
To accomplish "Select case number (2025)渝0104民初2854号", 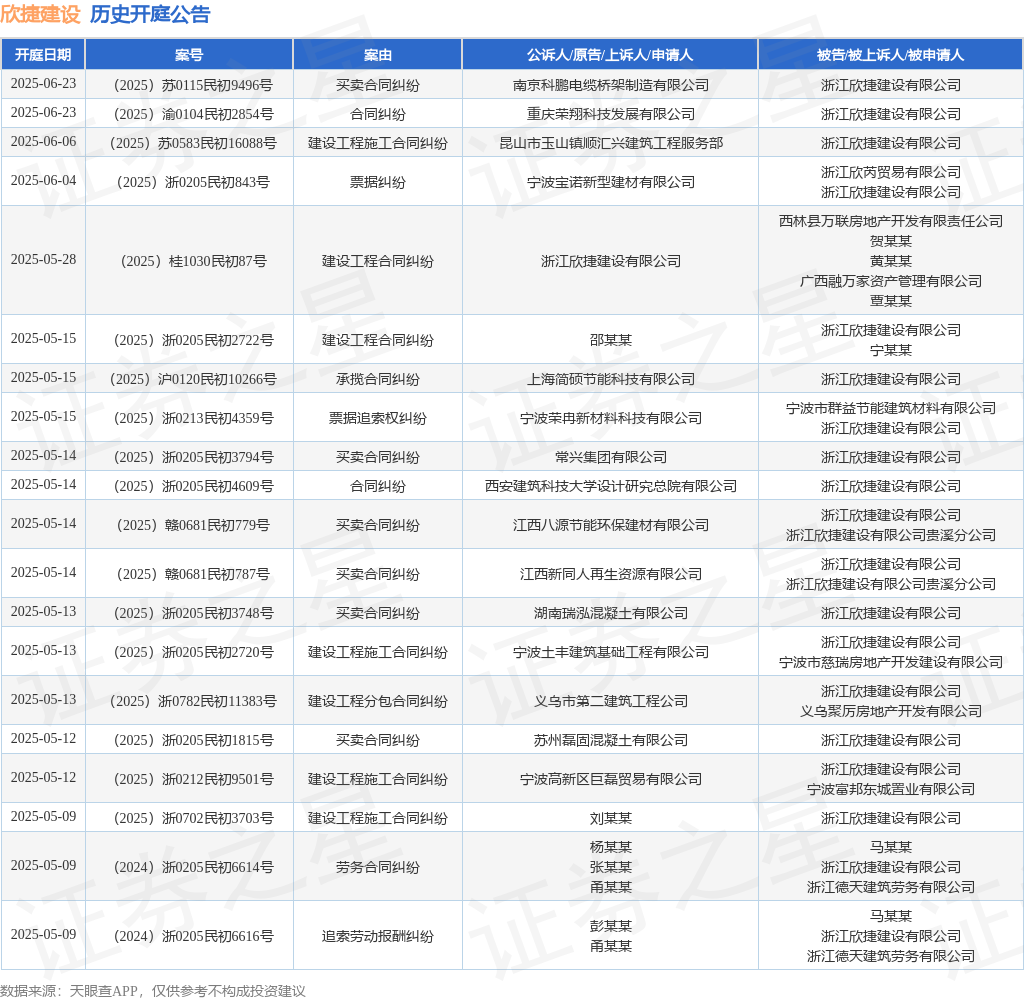I will click(x=189, y=114).
